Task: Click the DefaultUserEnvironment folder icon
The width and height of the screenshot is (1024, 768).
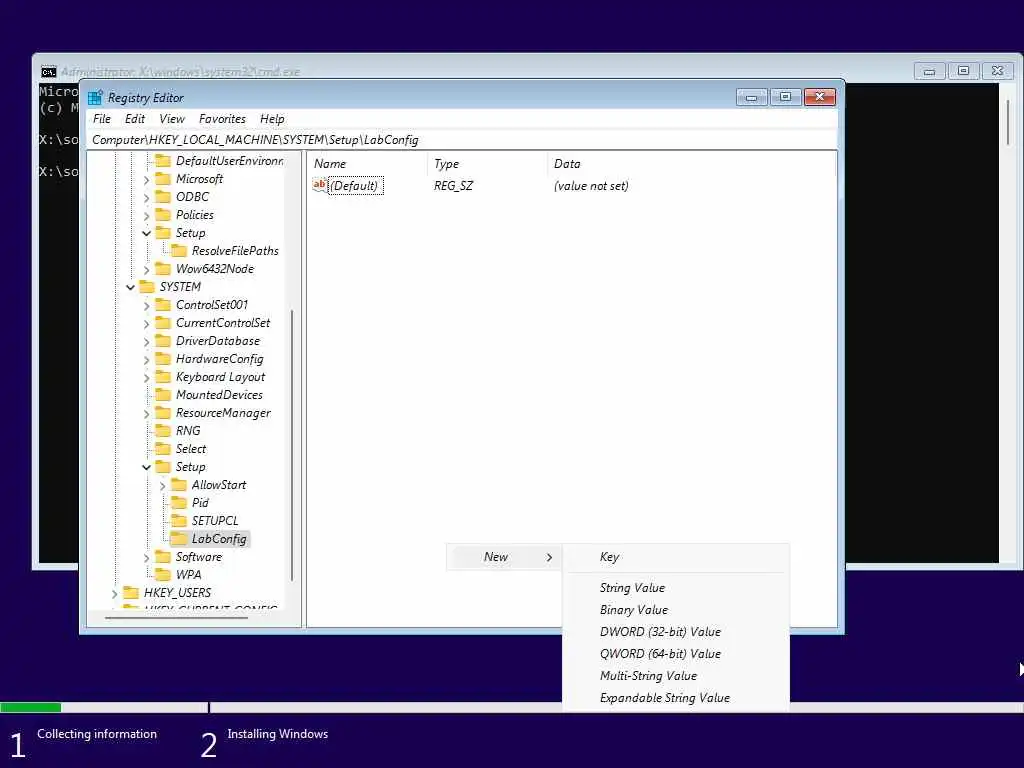Action: point(163,161)
